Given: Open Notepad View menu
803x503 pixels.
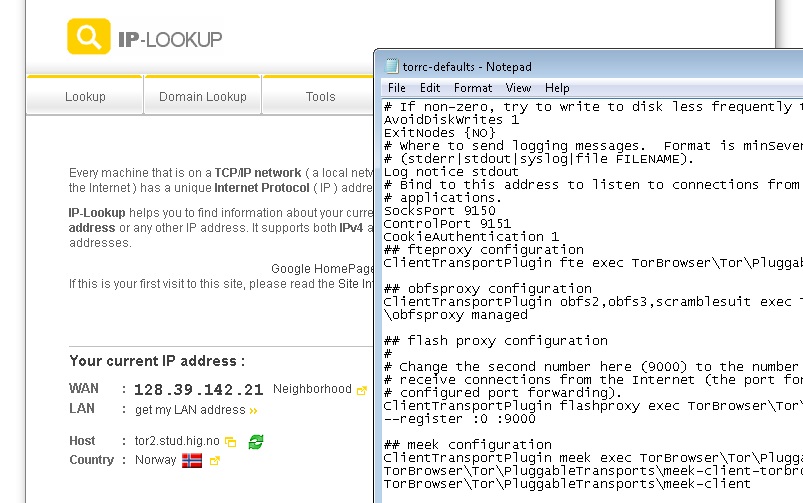Looking at the screenshot, I should 518,88.
